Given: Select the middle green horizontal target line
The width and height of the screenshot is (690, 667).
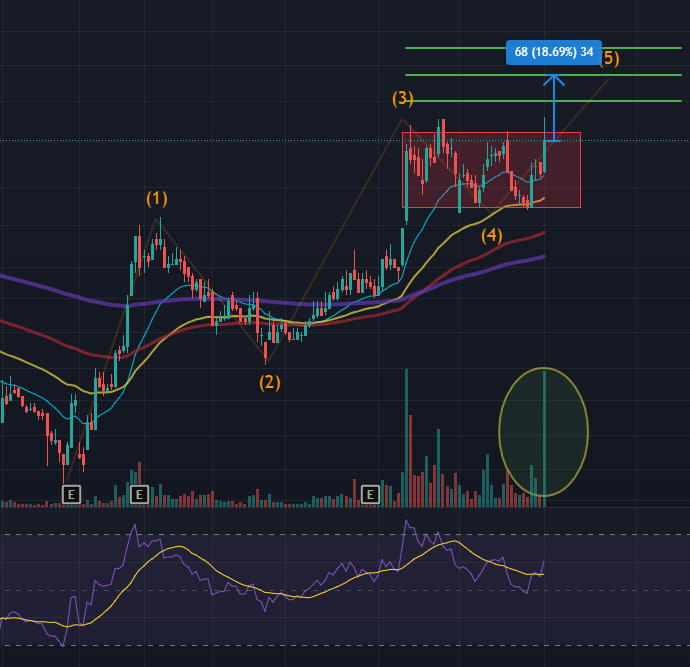Looking at the screenshot, I should point(543,75).
